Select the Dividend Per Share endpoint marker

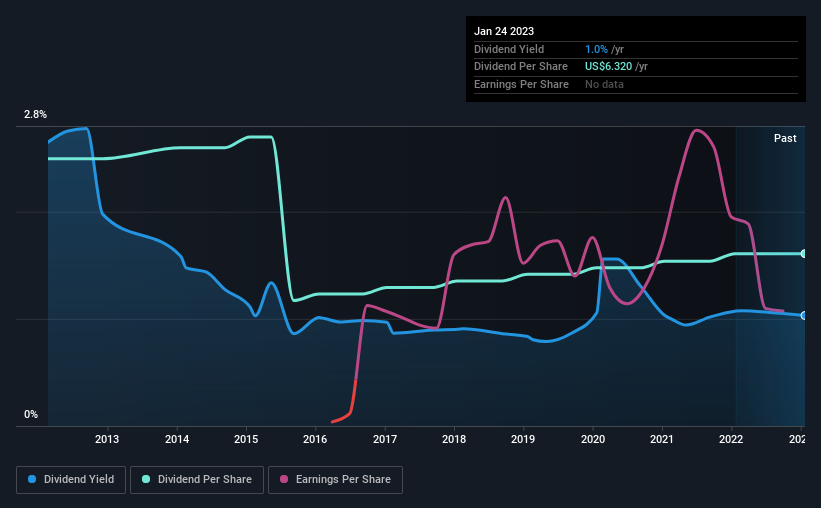coord(804,253)
